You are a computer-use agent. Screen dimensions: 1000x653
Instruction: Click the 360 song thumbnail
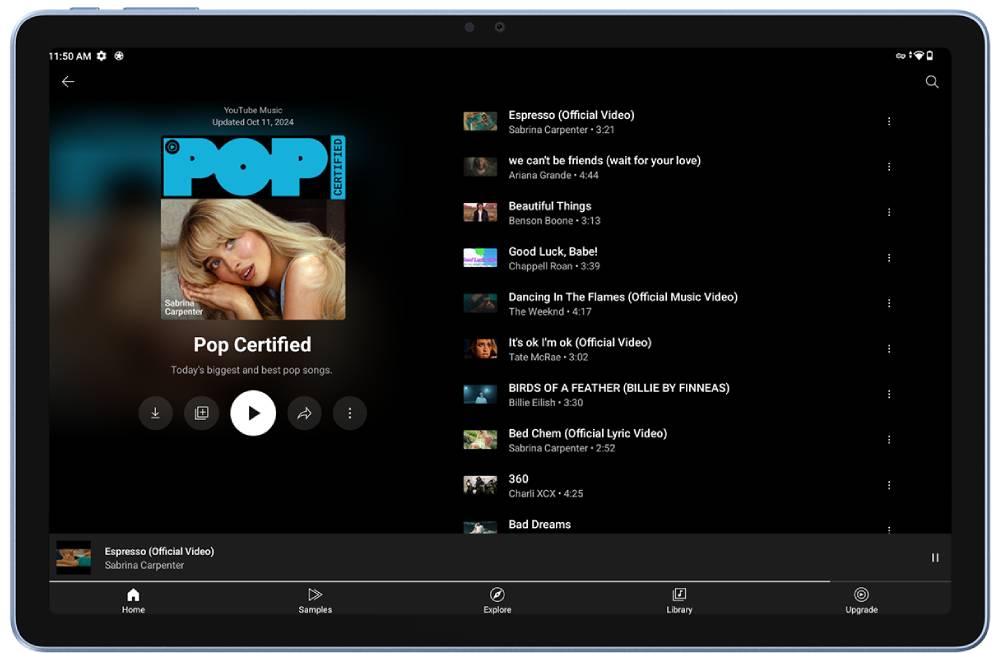tap(480, 485)
